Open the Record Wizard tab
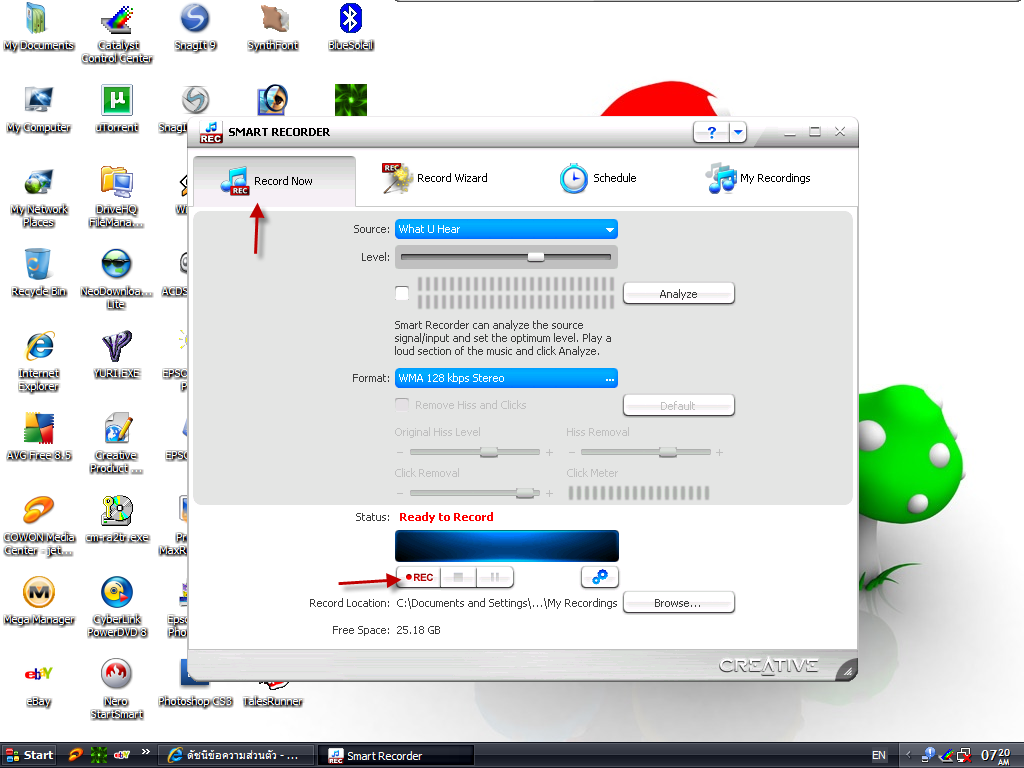 (435, 178)
